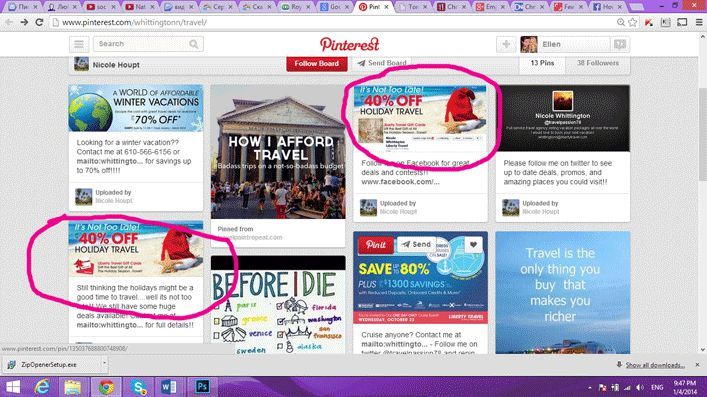This screenshot has width=707, height=397.
Task: Bookmark the page with the star icon
Action: pyautogui.click(x=633, y=22)
